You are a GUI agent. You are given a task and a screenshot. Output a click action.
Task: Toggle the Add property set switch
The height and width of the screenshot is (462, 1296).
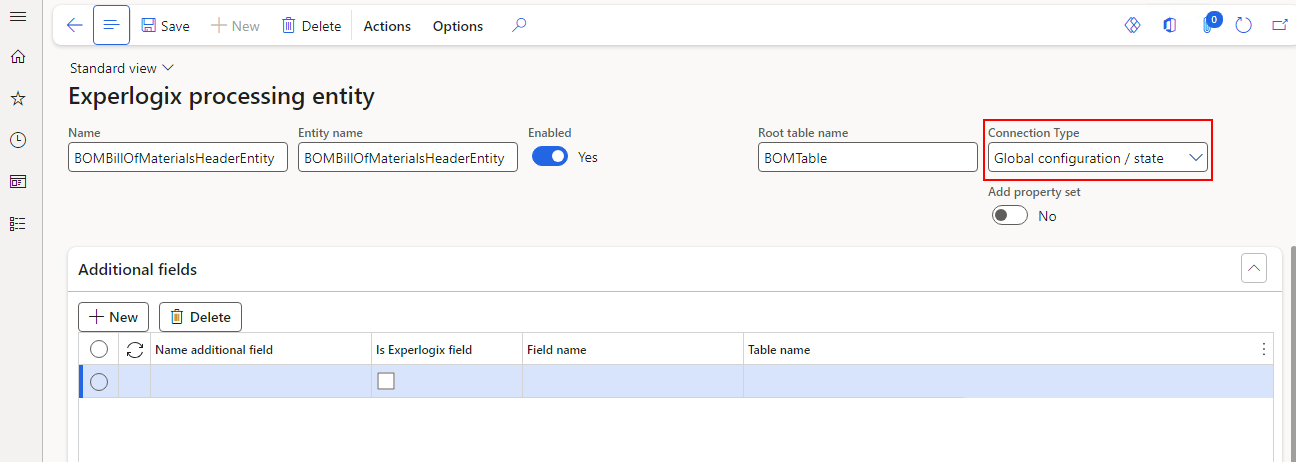click(1010, 216)
